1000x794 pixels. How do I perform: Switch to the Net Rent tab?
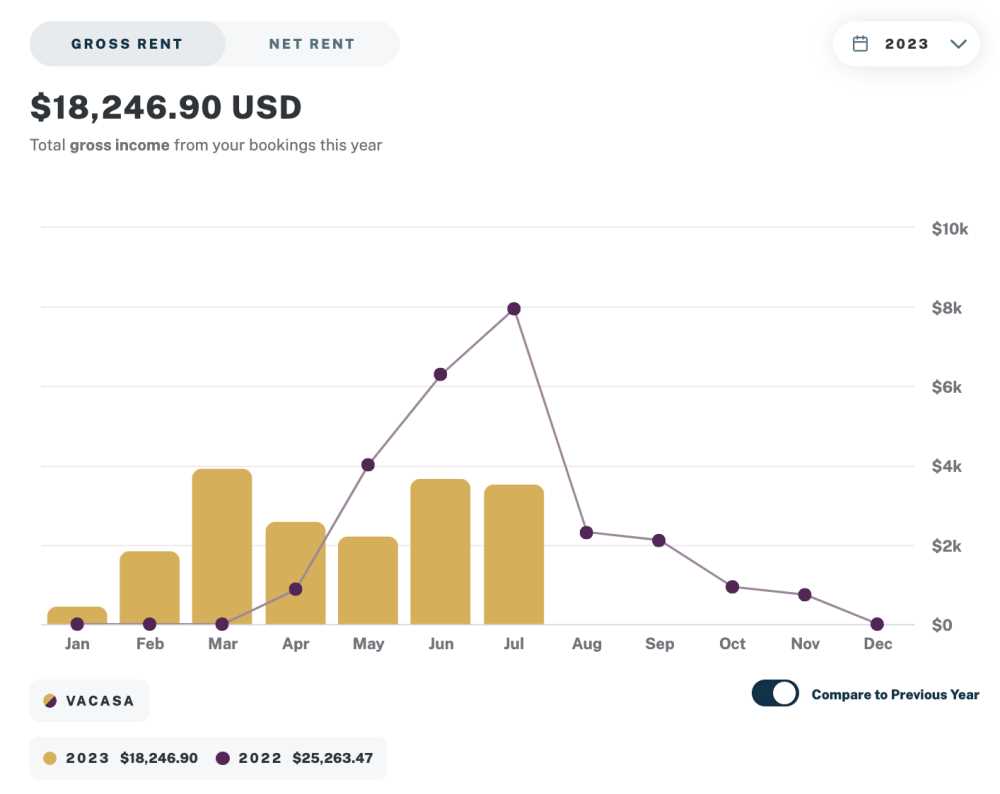point(311,44)
